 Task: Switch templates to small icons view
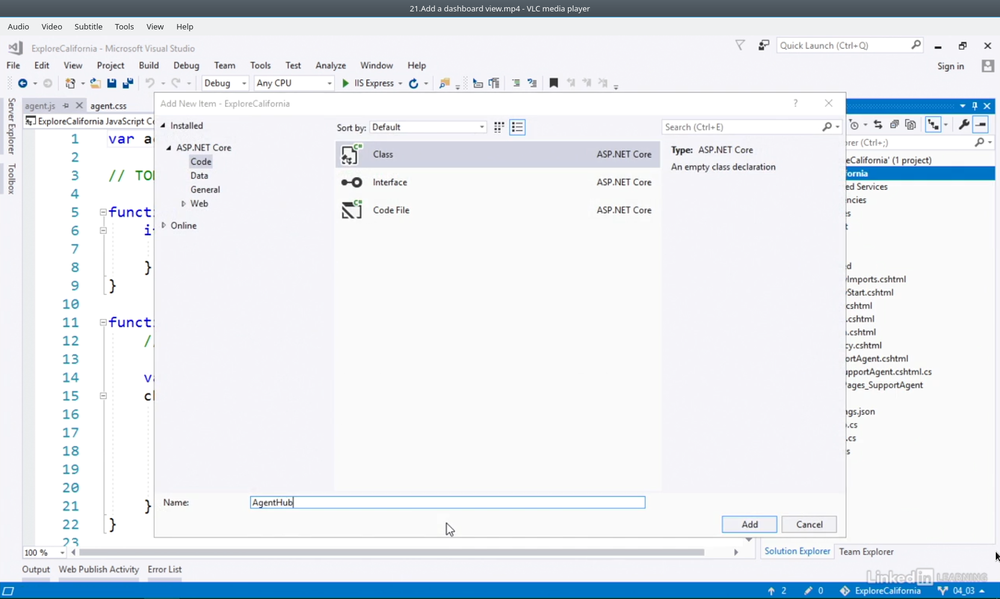(x=499, y=127)
